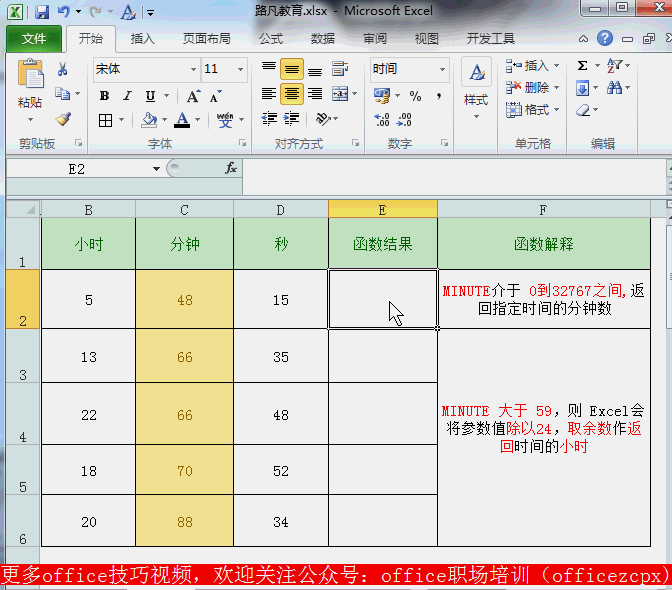Toggle Italic formatting
This screenshot has height=590, width=672.
tap(127, 96)
